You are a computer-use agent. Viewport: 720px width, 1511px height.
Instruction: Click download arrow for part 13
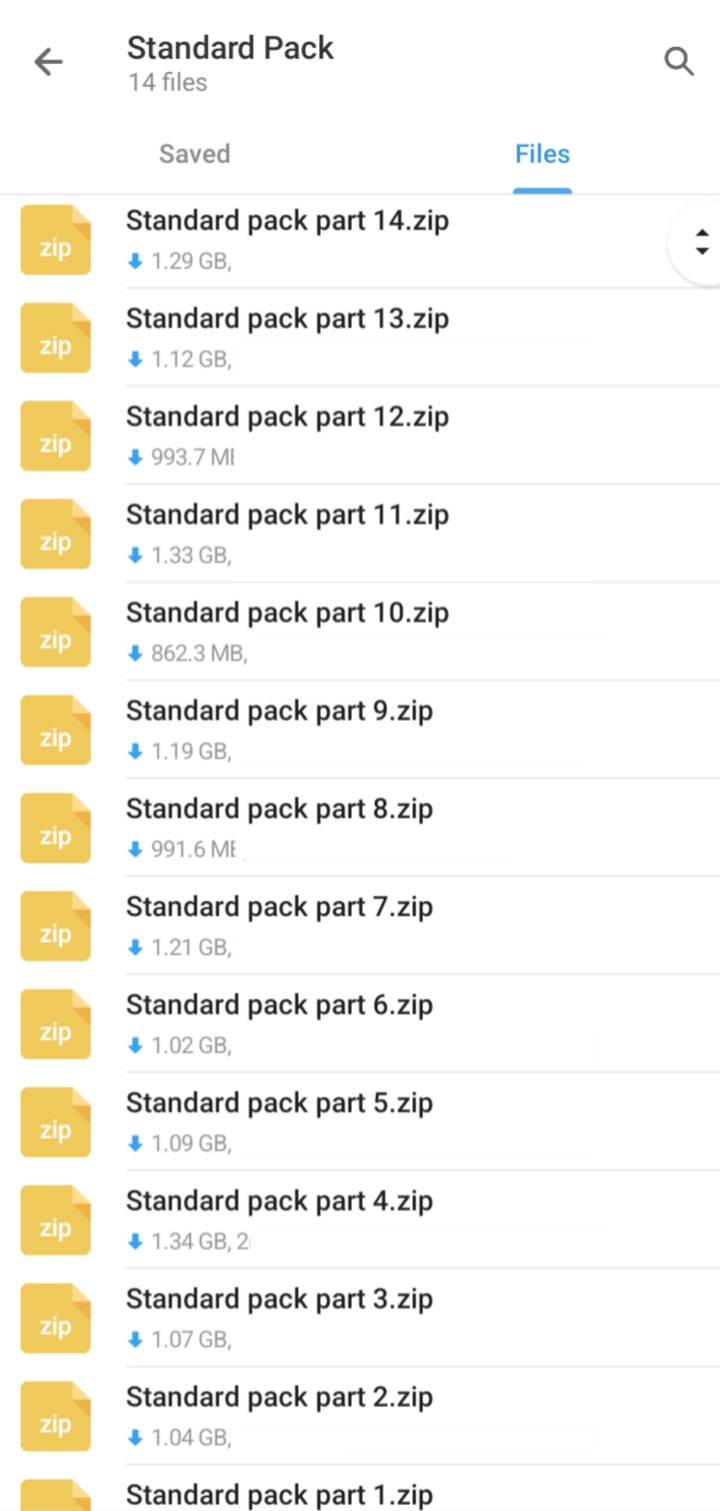point(136,360)
